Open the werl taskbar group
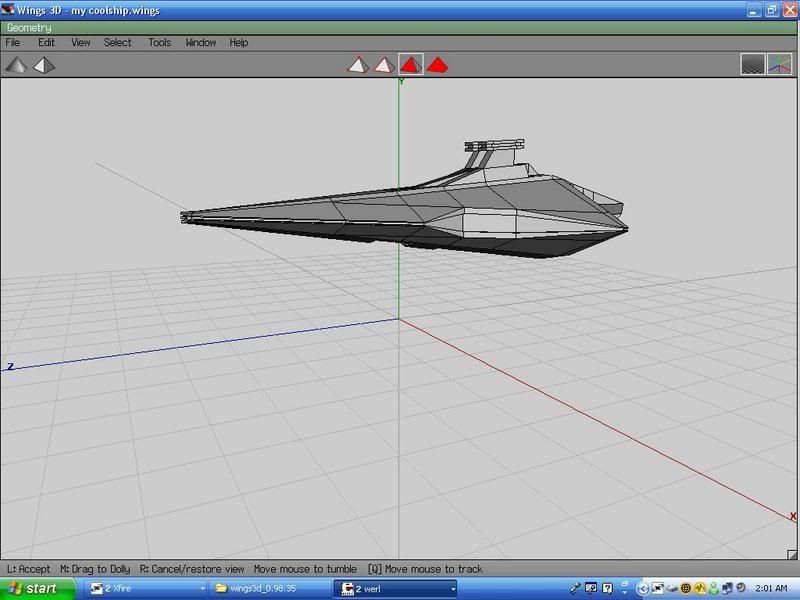Viewport: 800px width, 600px height. pos(395,589)
